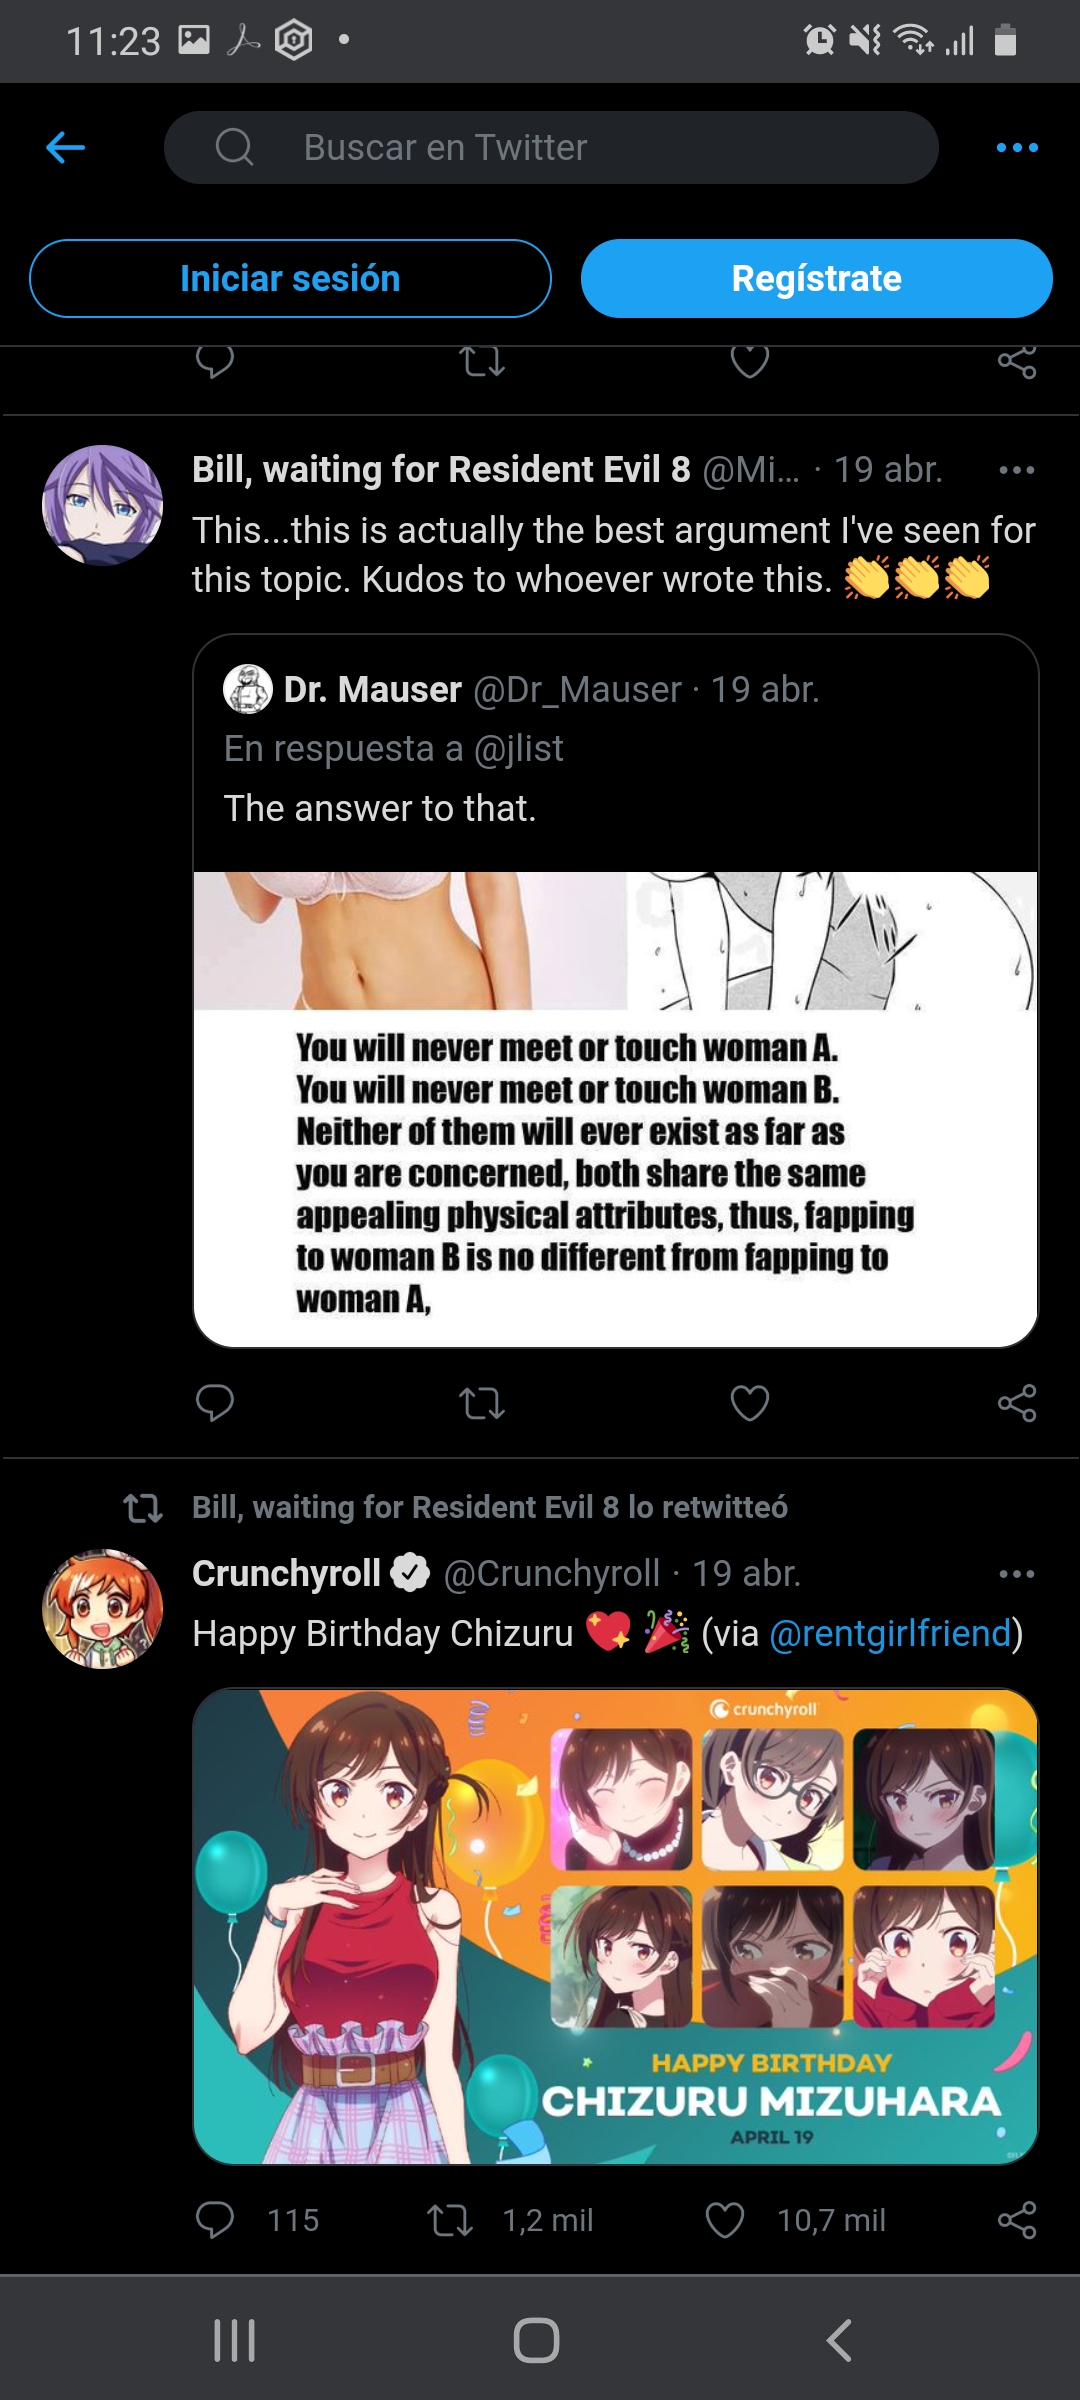Tap the Android home navigation button
The height and width of the screenshot is (2400, 1080).
(537, 2340)
